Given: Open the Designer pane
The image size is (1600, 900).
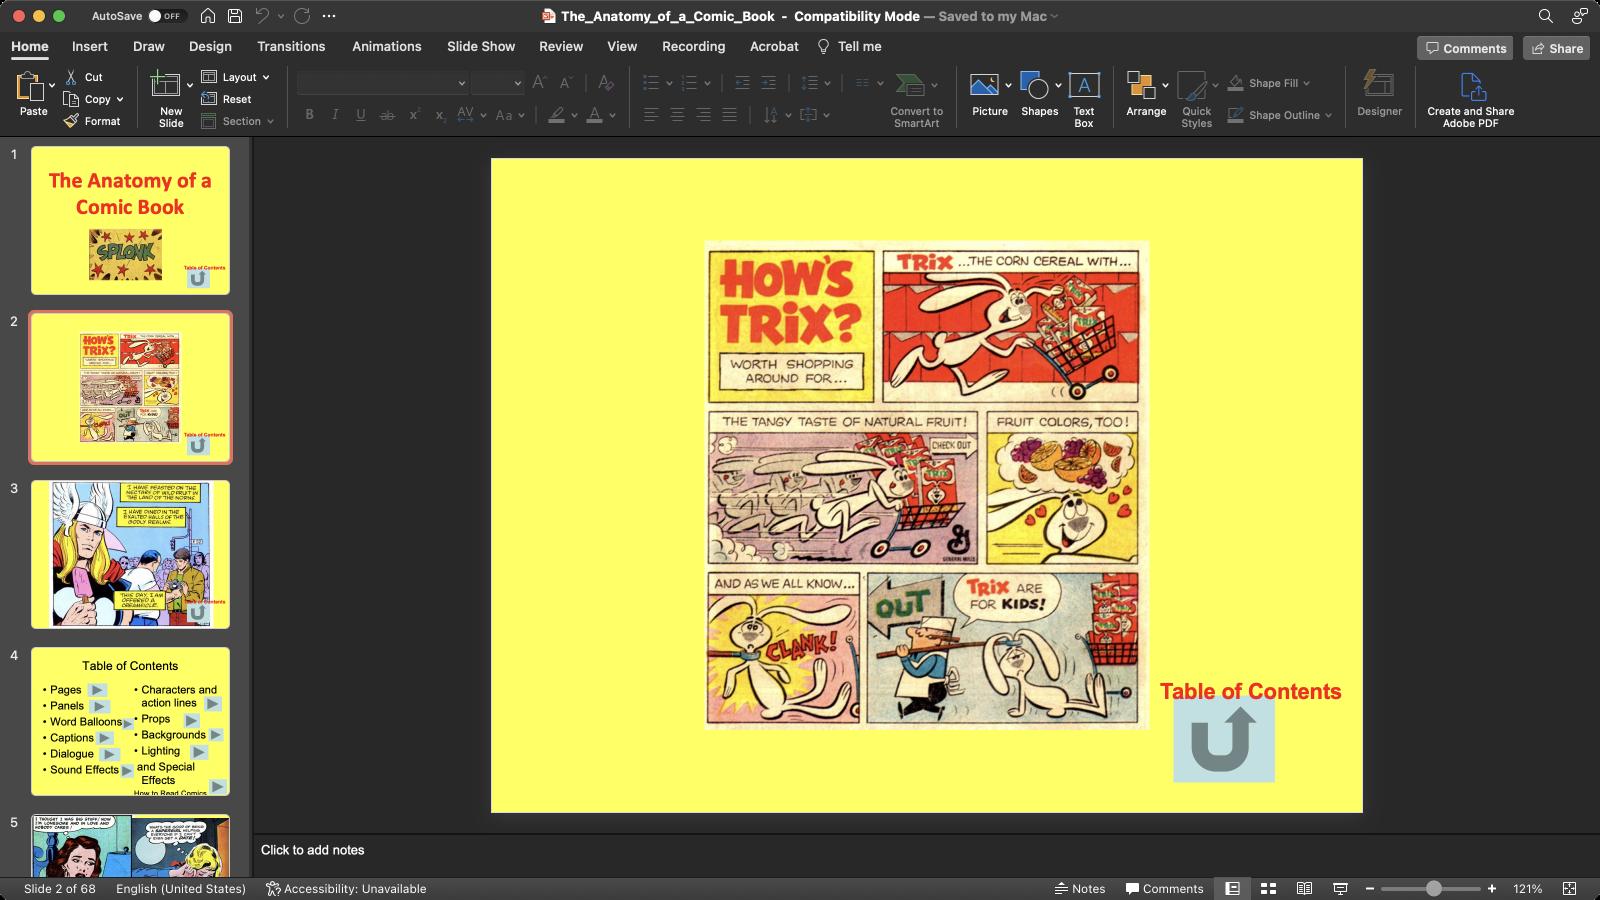Looking at the screenshot, I should (1379, 95).
